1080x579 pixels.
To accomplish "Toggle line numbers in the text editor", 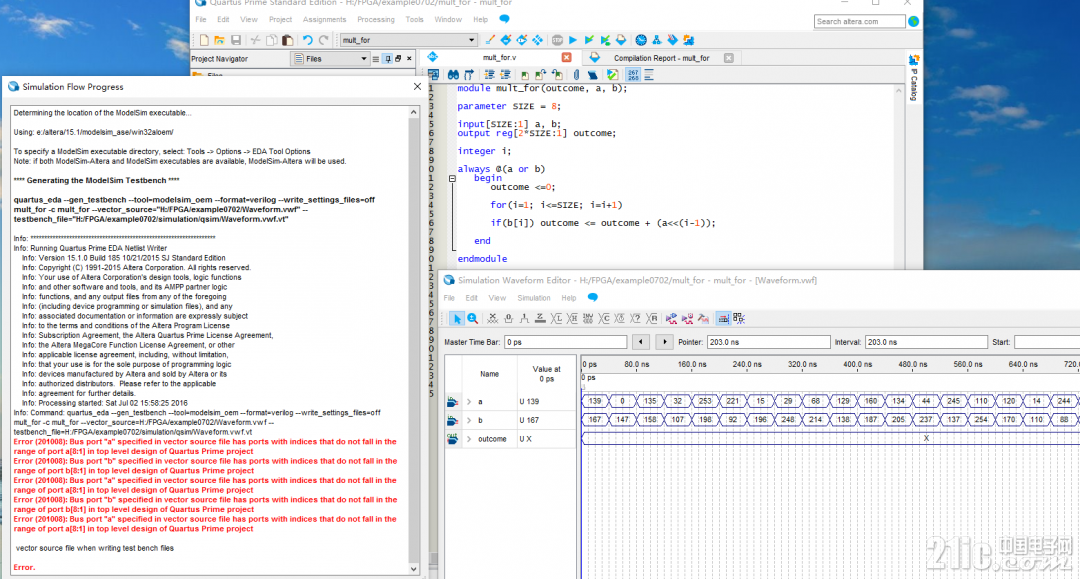I will 633,74.
